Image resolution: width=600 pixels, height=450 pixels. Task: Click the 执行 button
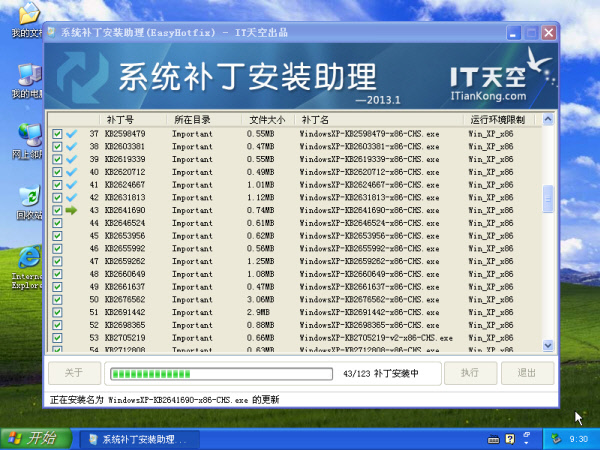(x=470, y=373)
